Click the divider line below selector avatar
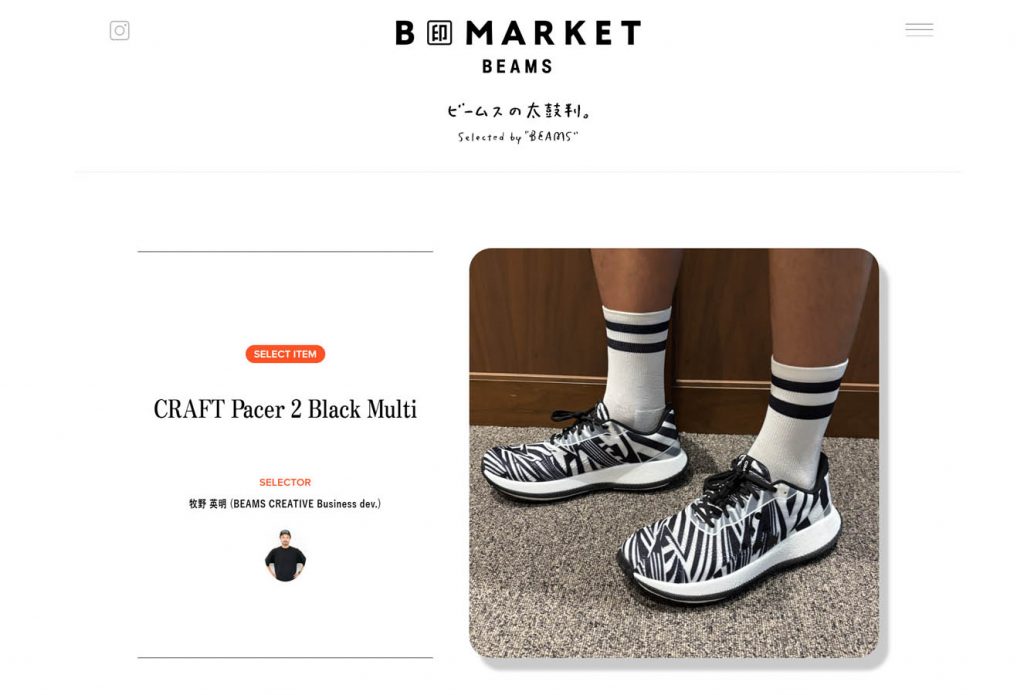1024x695 pixels. [285, 657]
